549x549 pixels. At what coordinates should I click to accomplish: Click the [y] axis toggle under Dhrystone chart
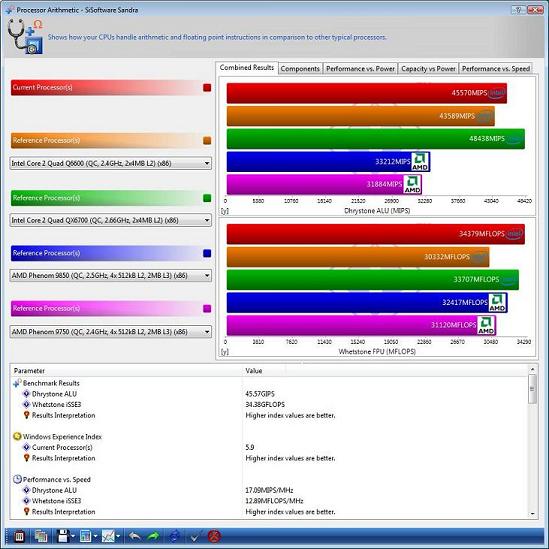click(x=225, y=211)
